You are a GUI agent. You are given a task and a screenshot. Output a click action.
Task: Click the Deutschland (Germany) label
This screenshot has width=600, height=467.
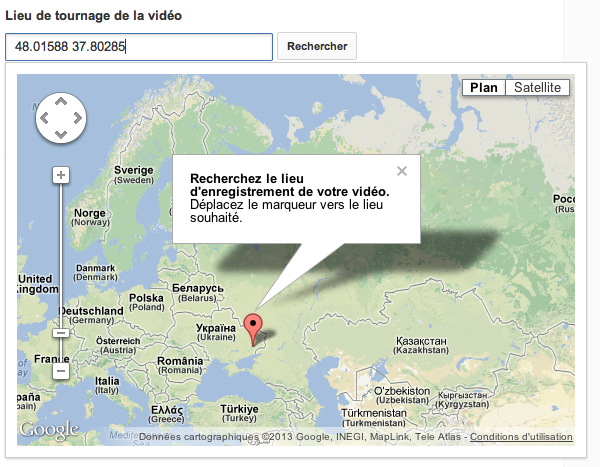[x=91, y=315]
